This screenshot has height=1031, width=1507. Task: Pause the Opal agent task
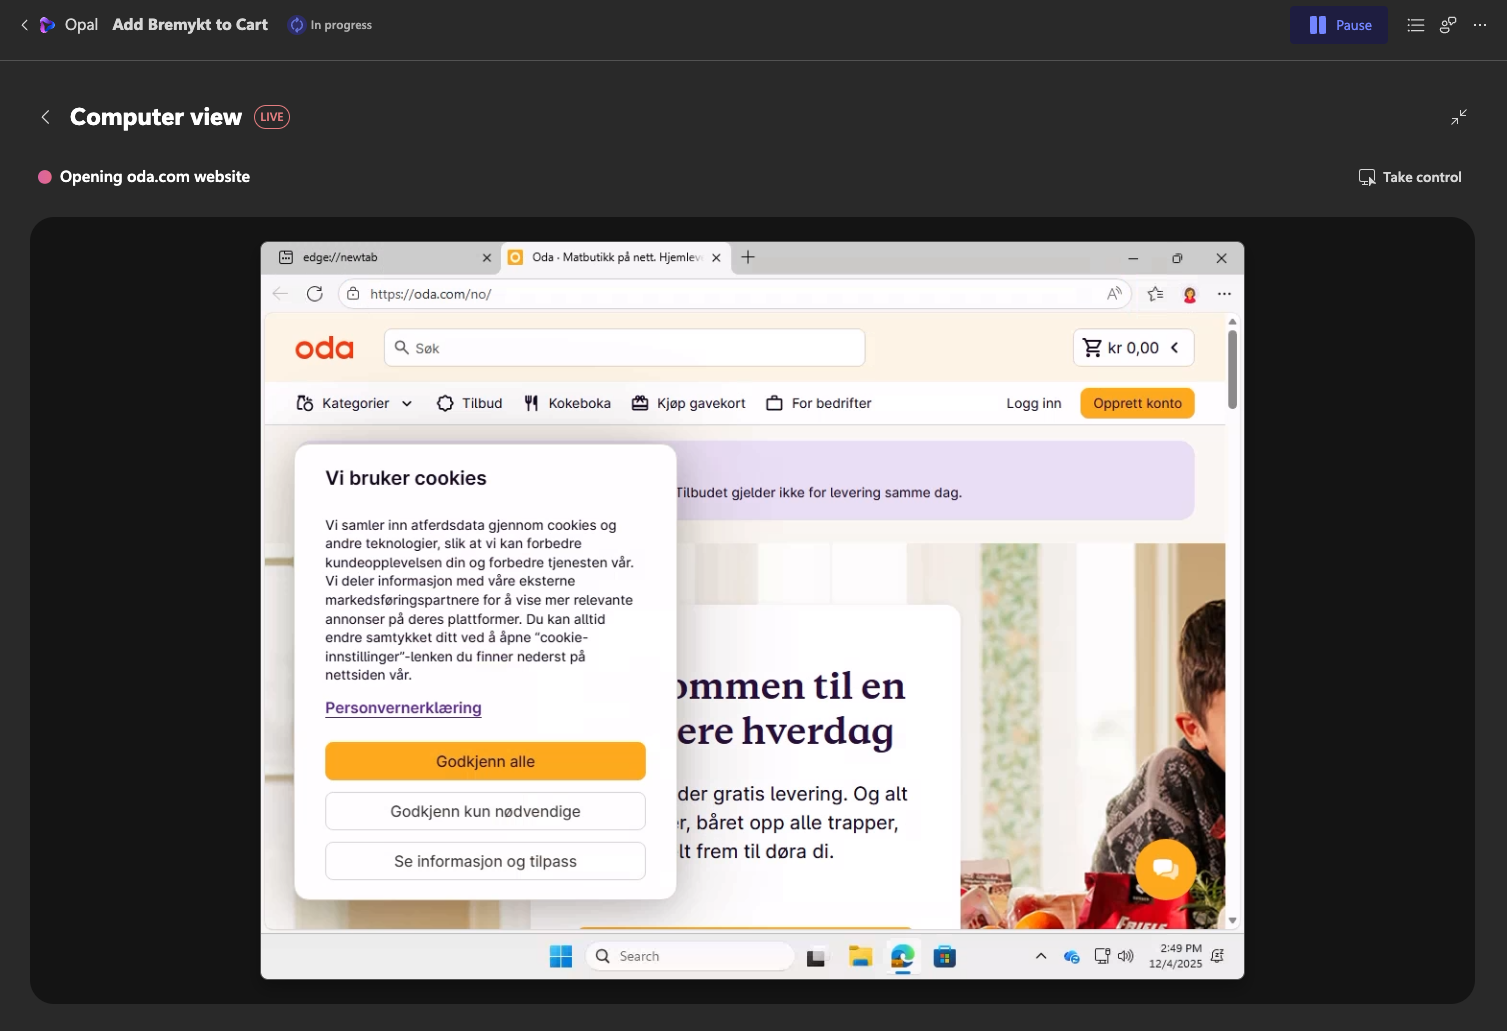[x=1338, y=25]
